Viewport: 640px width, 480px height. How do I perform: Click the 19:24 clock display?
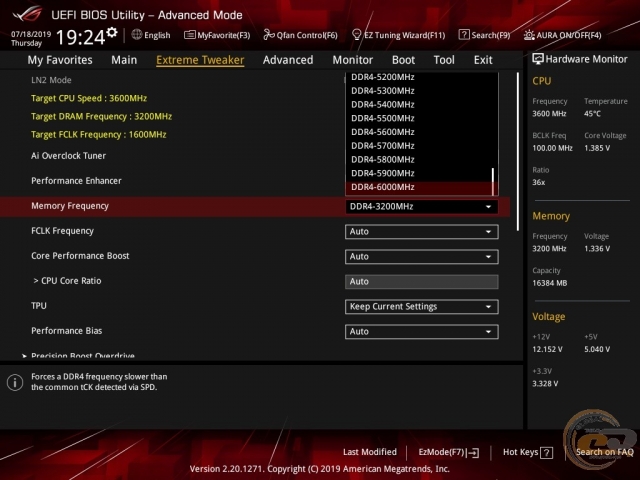tap(81, 38)
